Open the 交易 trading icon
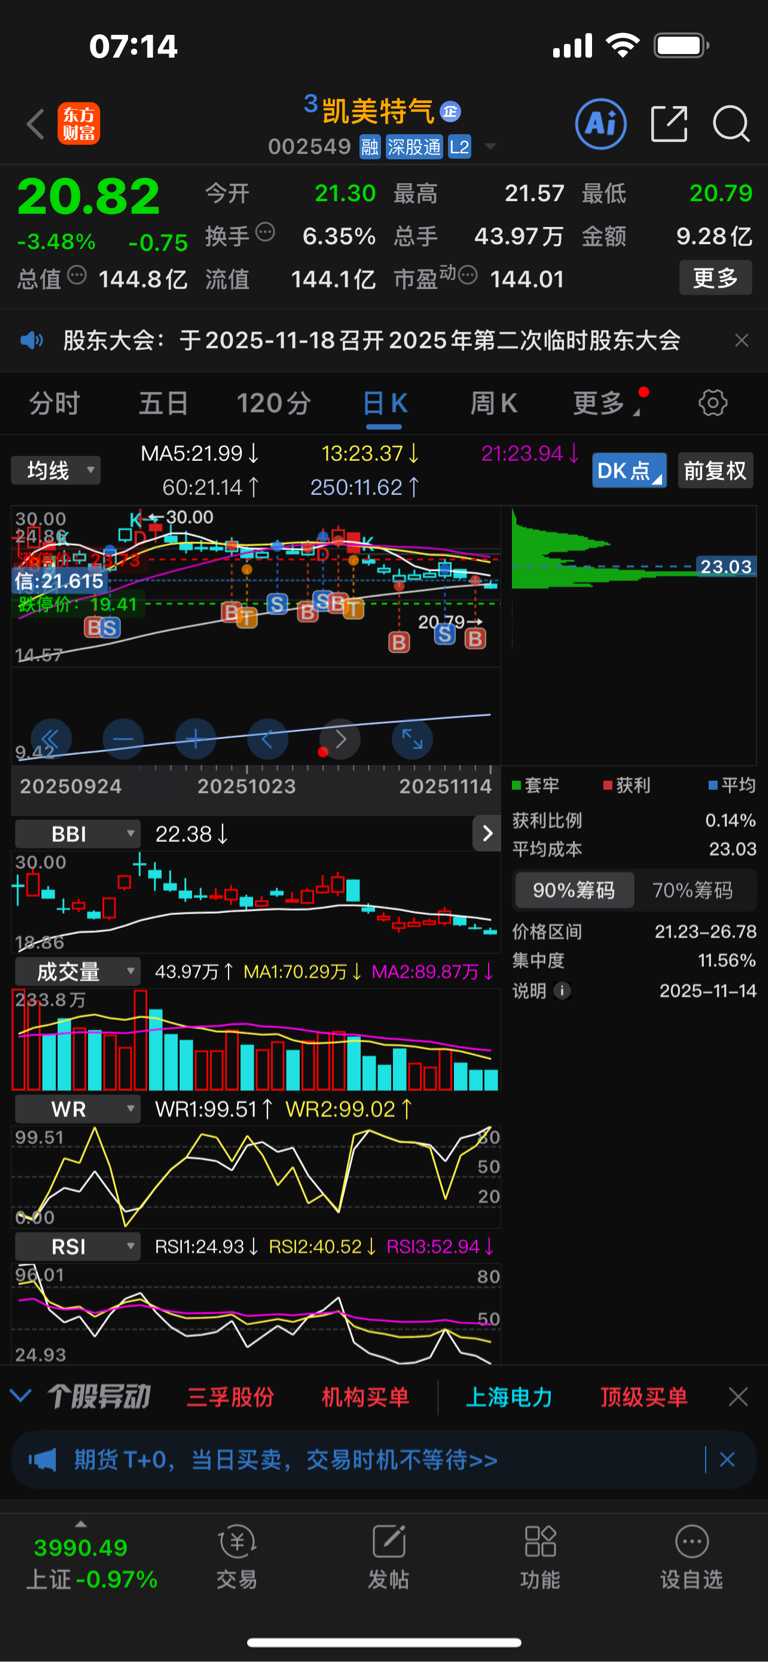The width and height of the screenshot is (768, 1662). coord(237,1557)
